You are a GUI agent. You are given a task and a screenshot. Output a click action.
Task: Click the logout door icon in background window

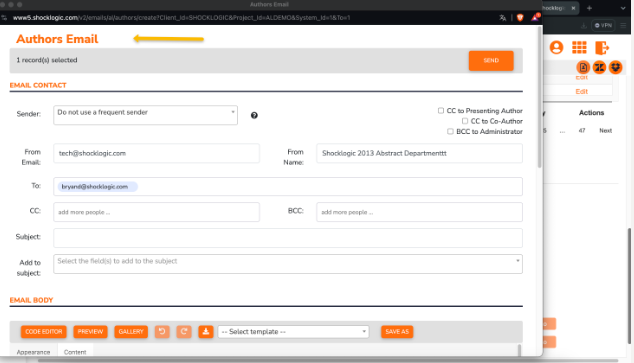(602, 48)
